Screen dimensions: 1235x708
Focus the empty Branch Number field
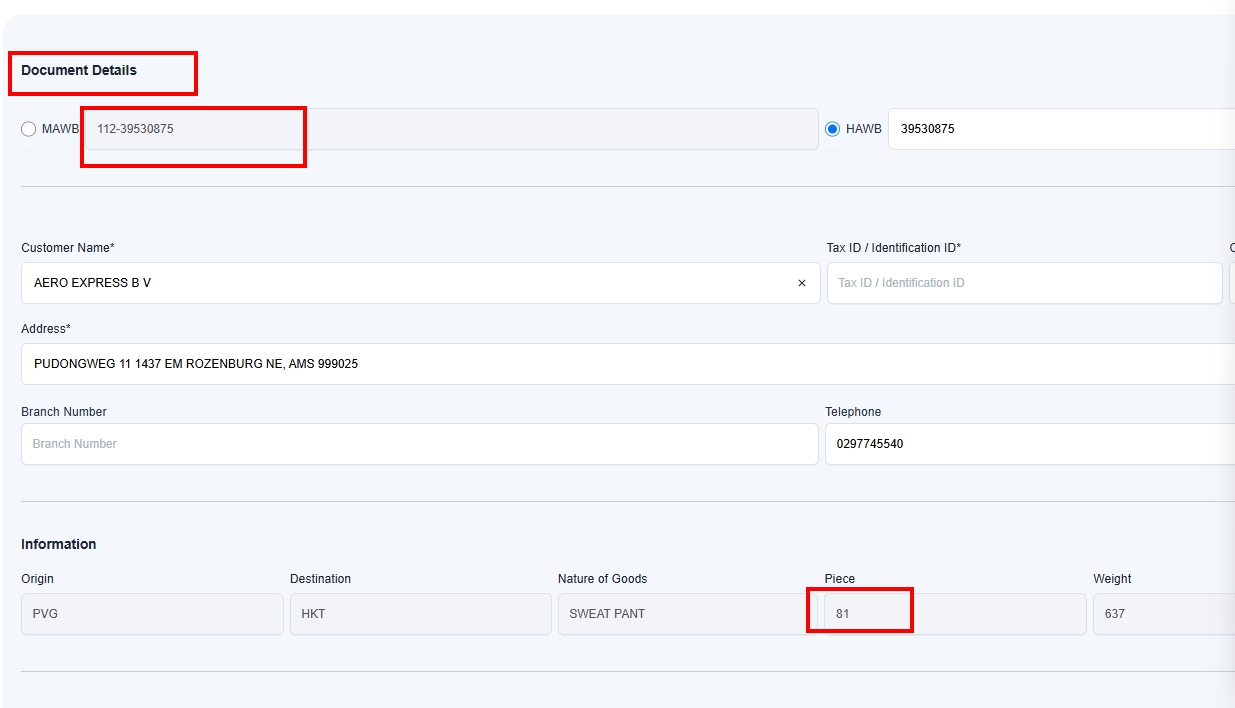point(419,444)
